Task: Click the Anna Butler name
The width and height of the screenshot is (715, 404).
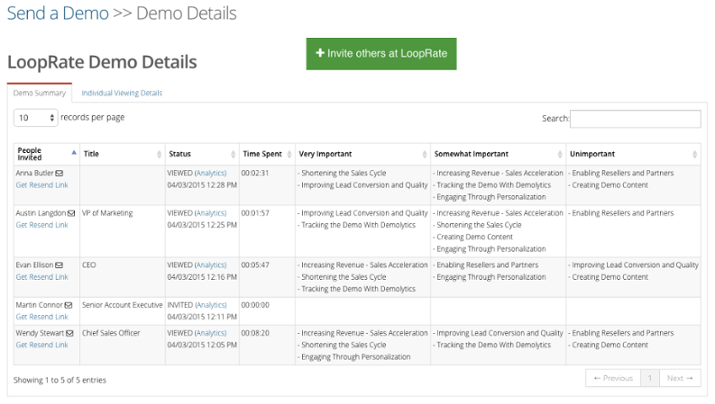Action: click(35, 173)
